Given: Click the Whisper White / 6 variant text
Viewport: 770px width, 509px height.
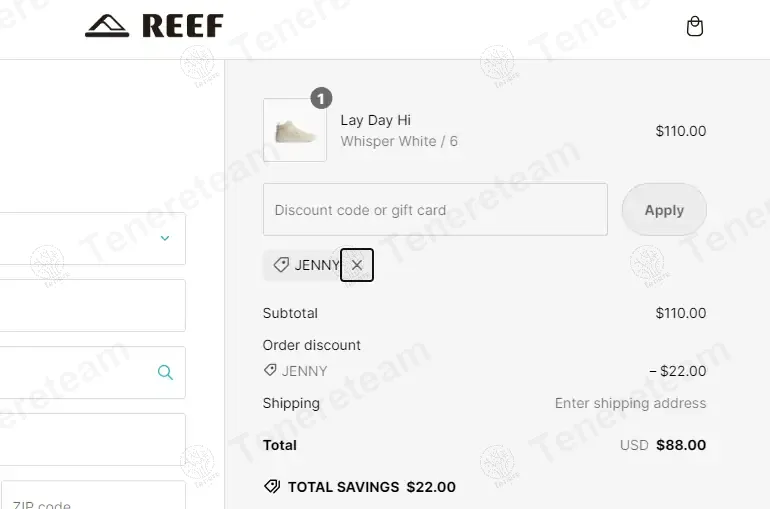Looking at the screenshot, I should coord(399,142).
